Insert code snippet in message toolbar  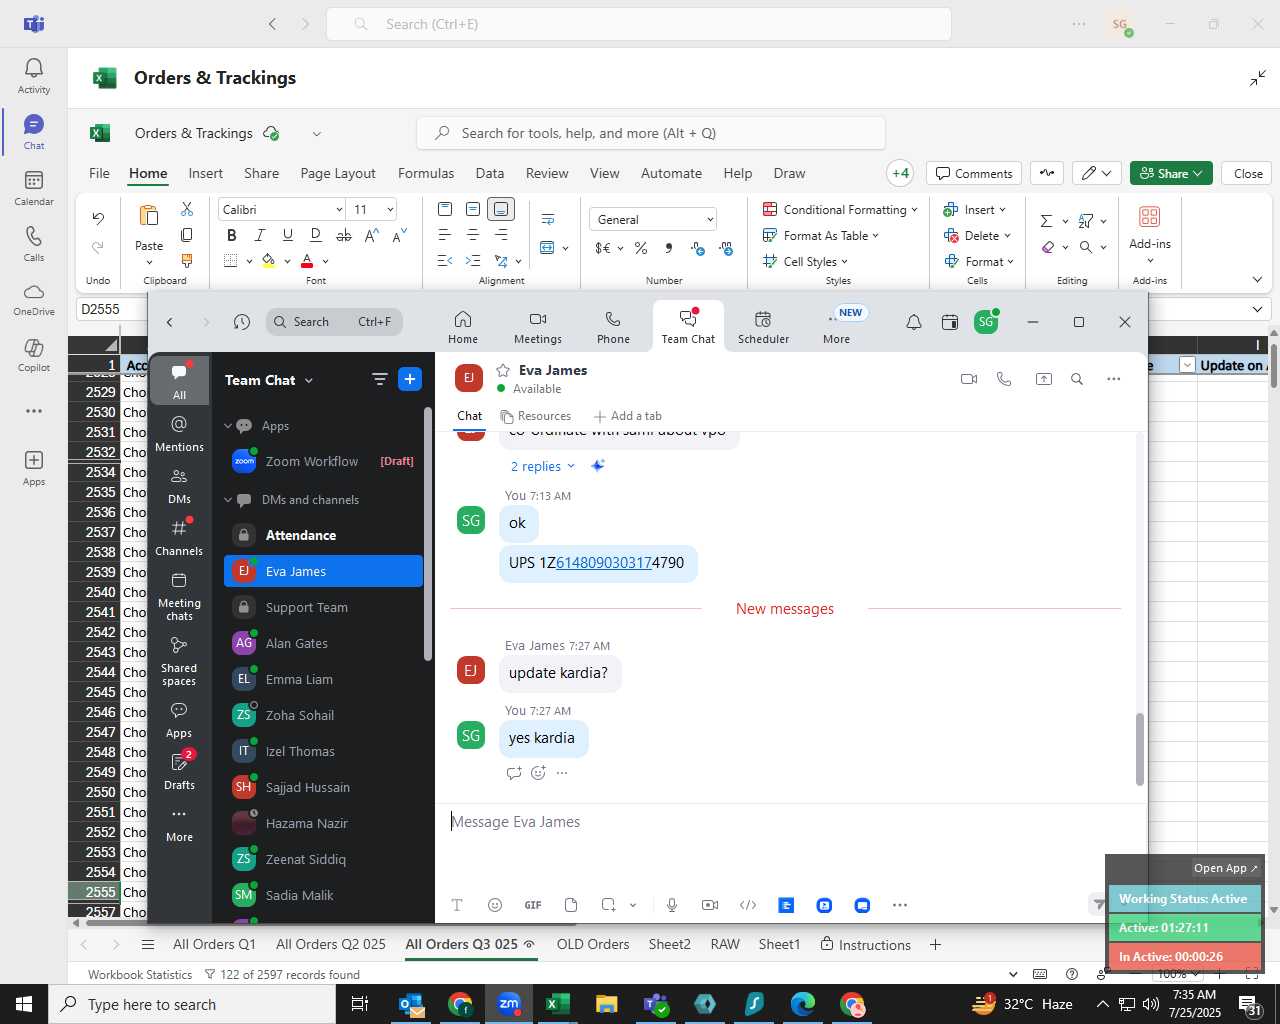[748, 905]
